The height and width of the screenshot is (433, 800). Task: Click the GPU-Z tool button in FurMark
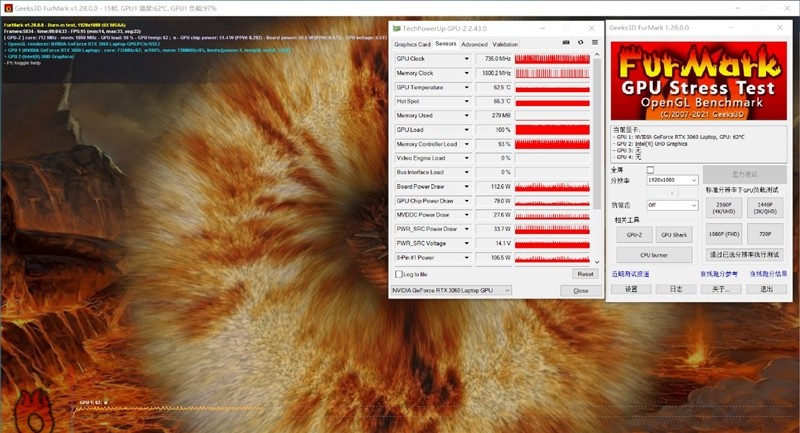[x=634, y=235]
